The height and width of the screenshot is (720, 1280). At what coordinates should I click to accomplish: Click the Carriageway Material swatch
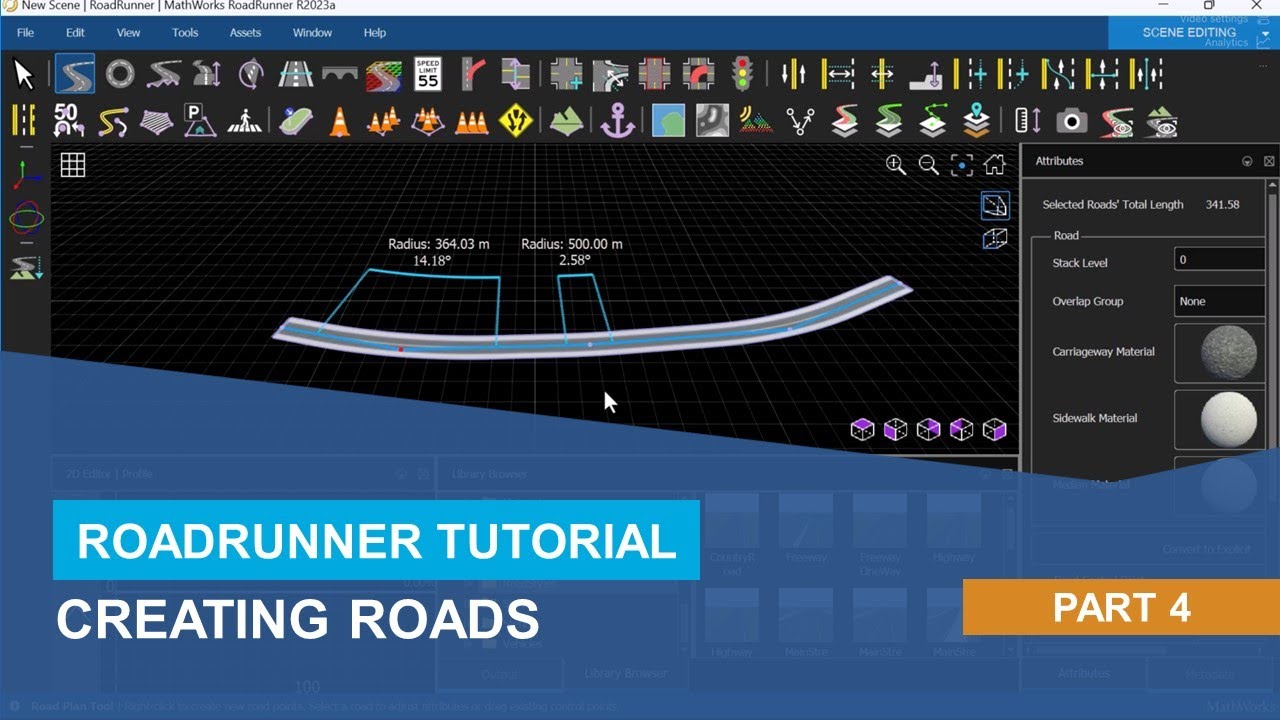(1228, 352)
